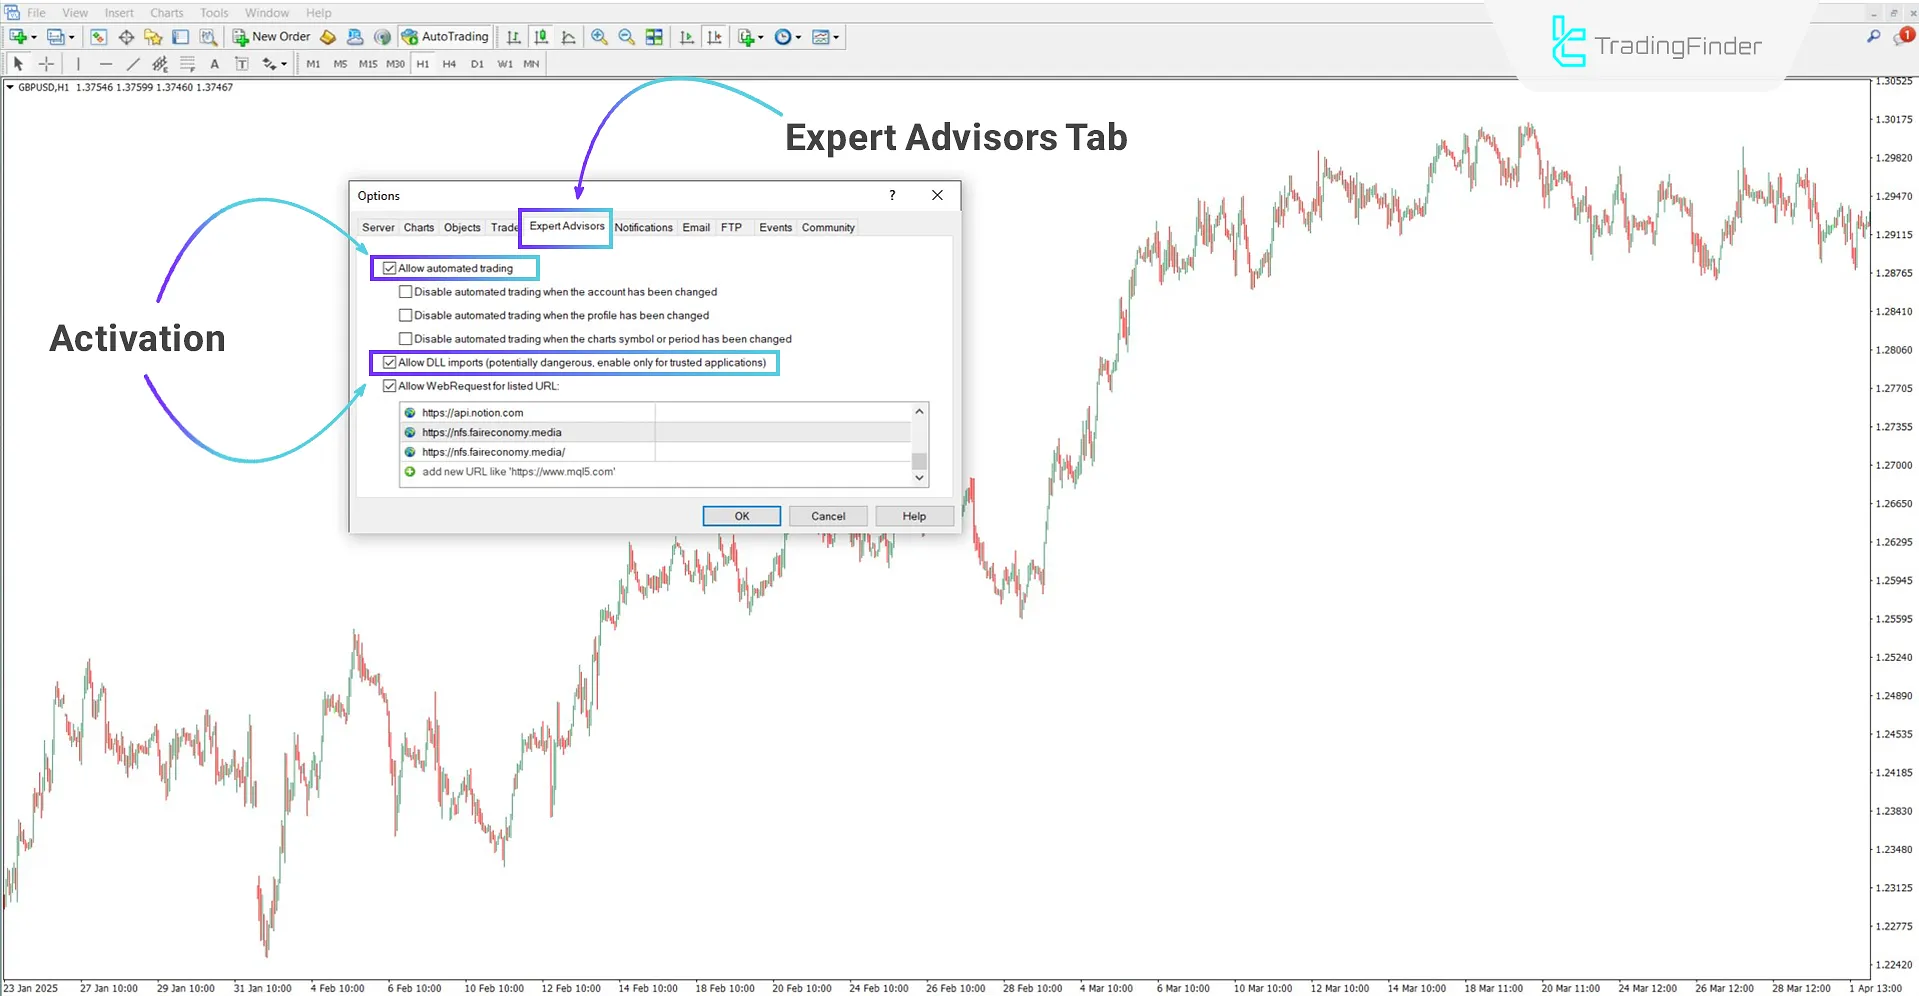Open the chart templates dropdown
This screenshot has height=996, width=1919.
[834, 37]
